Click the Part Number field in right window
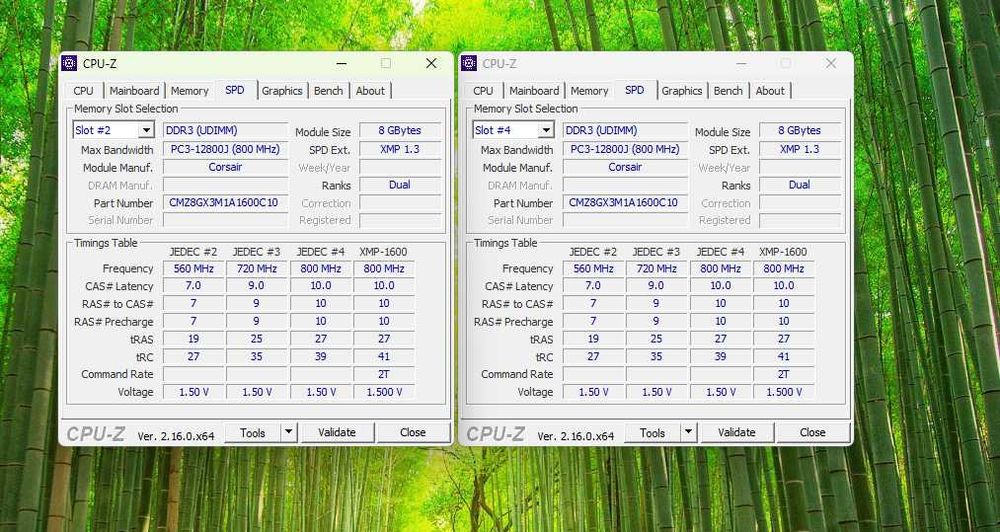 pos(625,203)
